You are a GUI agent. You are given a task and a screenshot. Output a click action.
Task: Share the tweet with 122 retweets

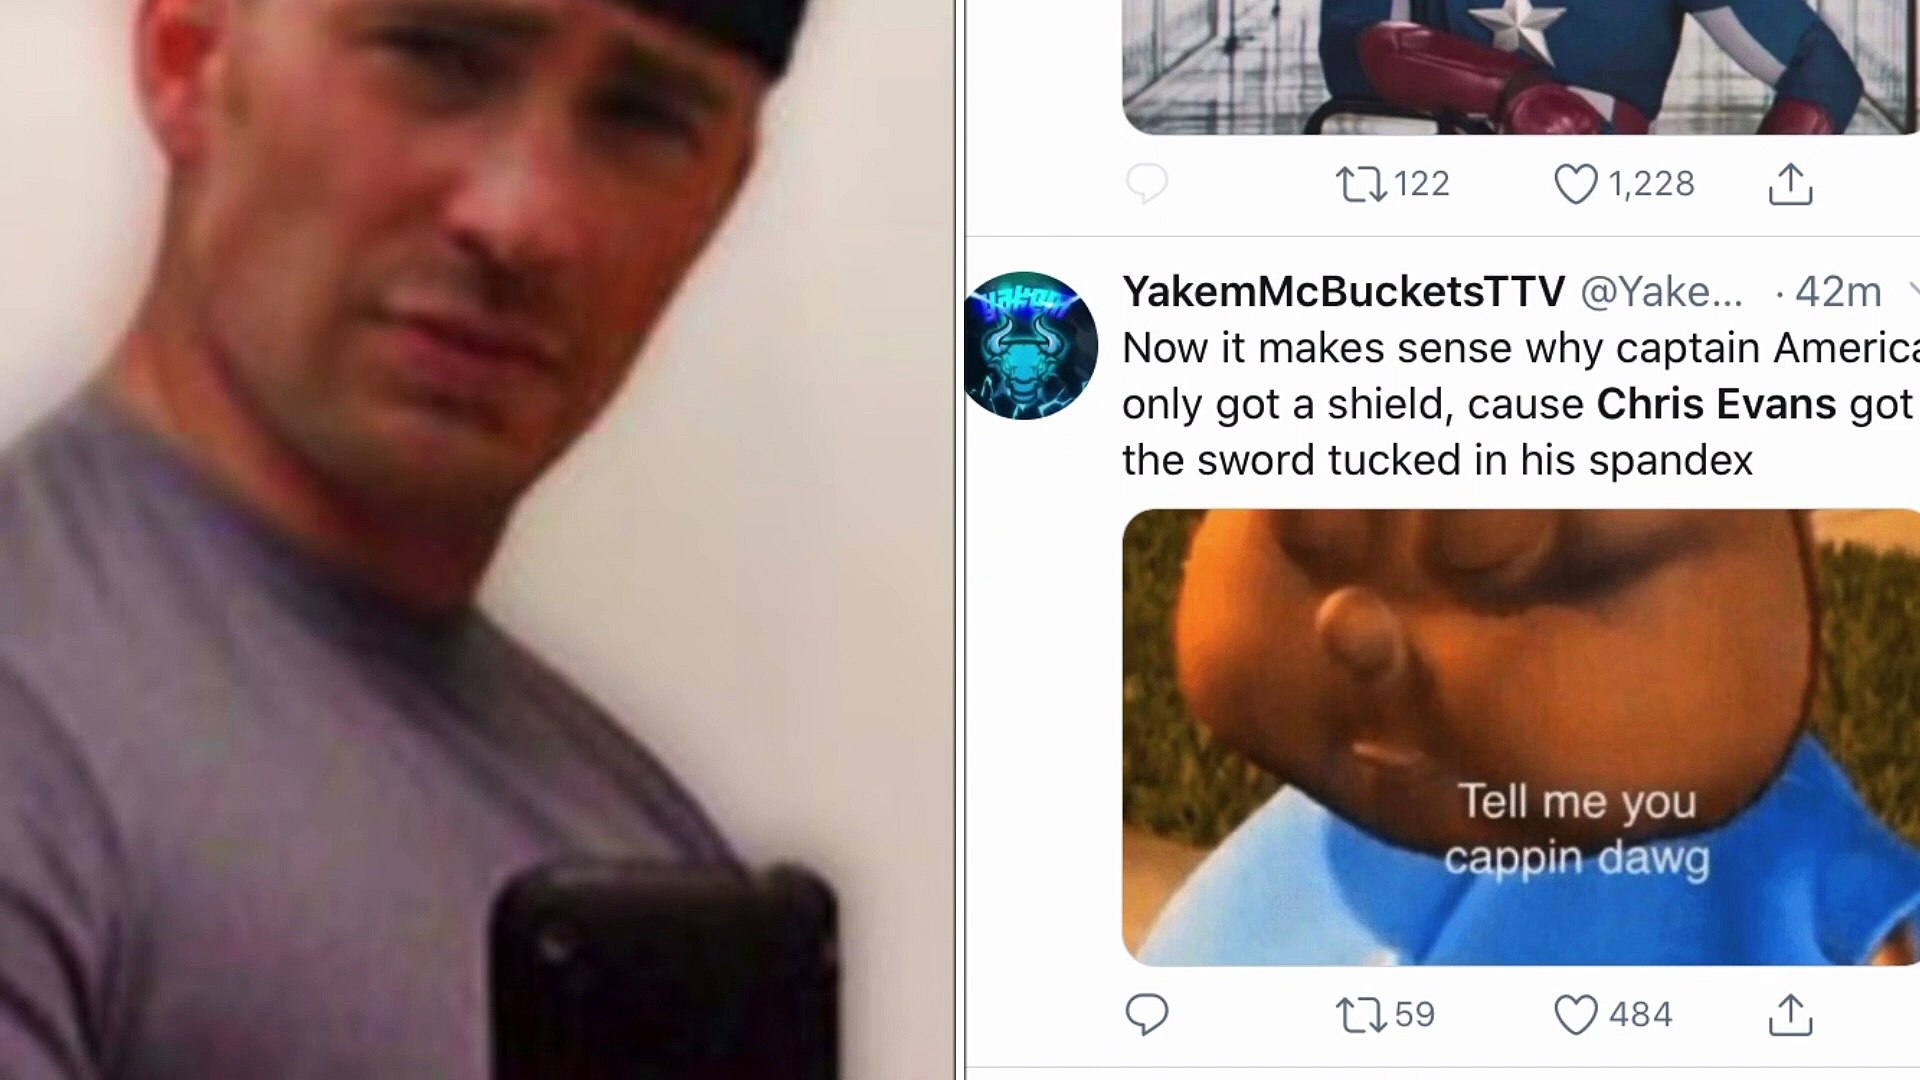pyautogui.click(x=1790, y=184)
